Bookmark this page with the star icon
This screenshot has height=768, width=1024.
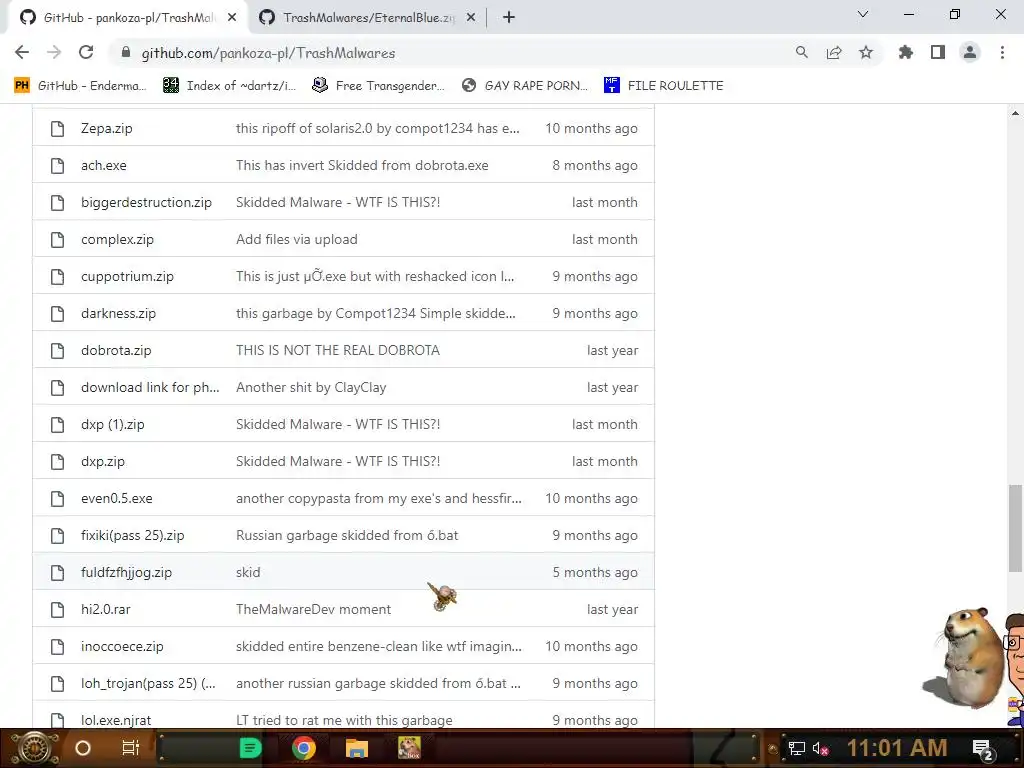tap(866, 53)
